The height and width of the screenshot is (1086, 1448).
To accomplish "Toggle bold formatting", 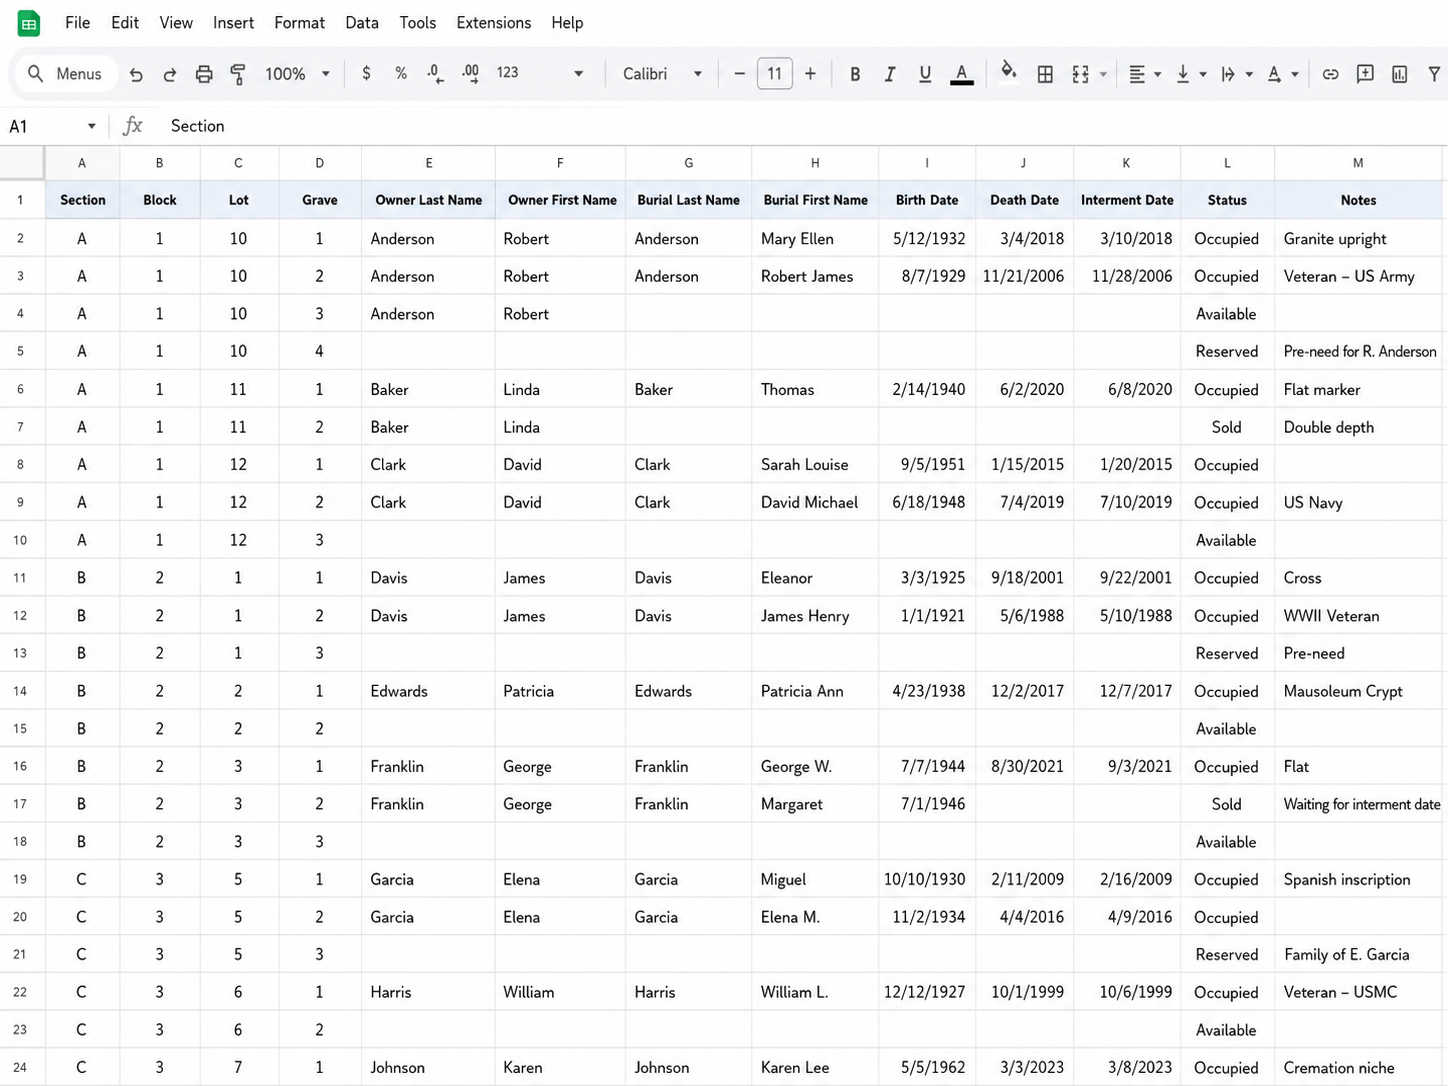I will click(855, 74).
